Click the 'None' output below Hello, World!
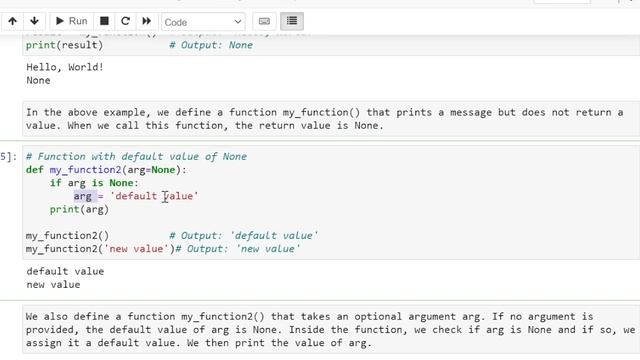This screenshot has width=640, height=360. click(x=38, y=80)
